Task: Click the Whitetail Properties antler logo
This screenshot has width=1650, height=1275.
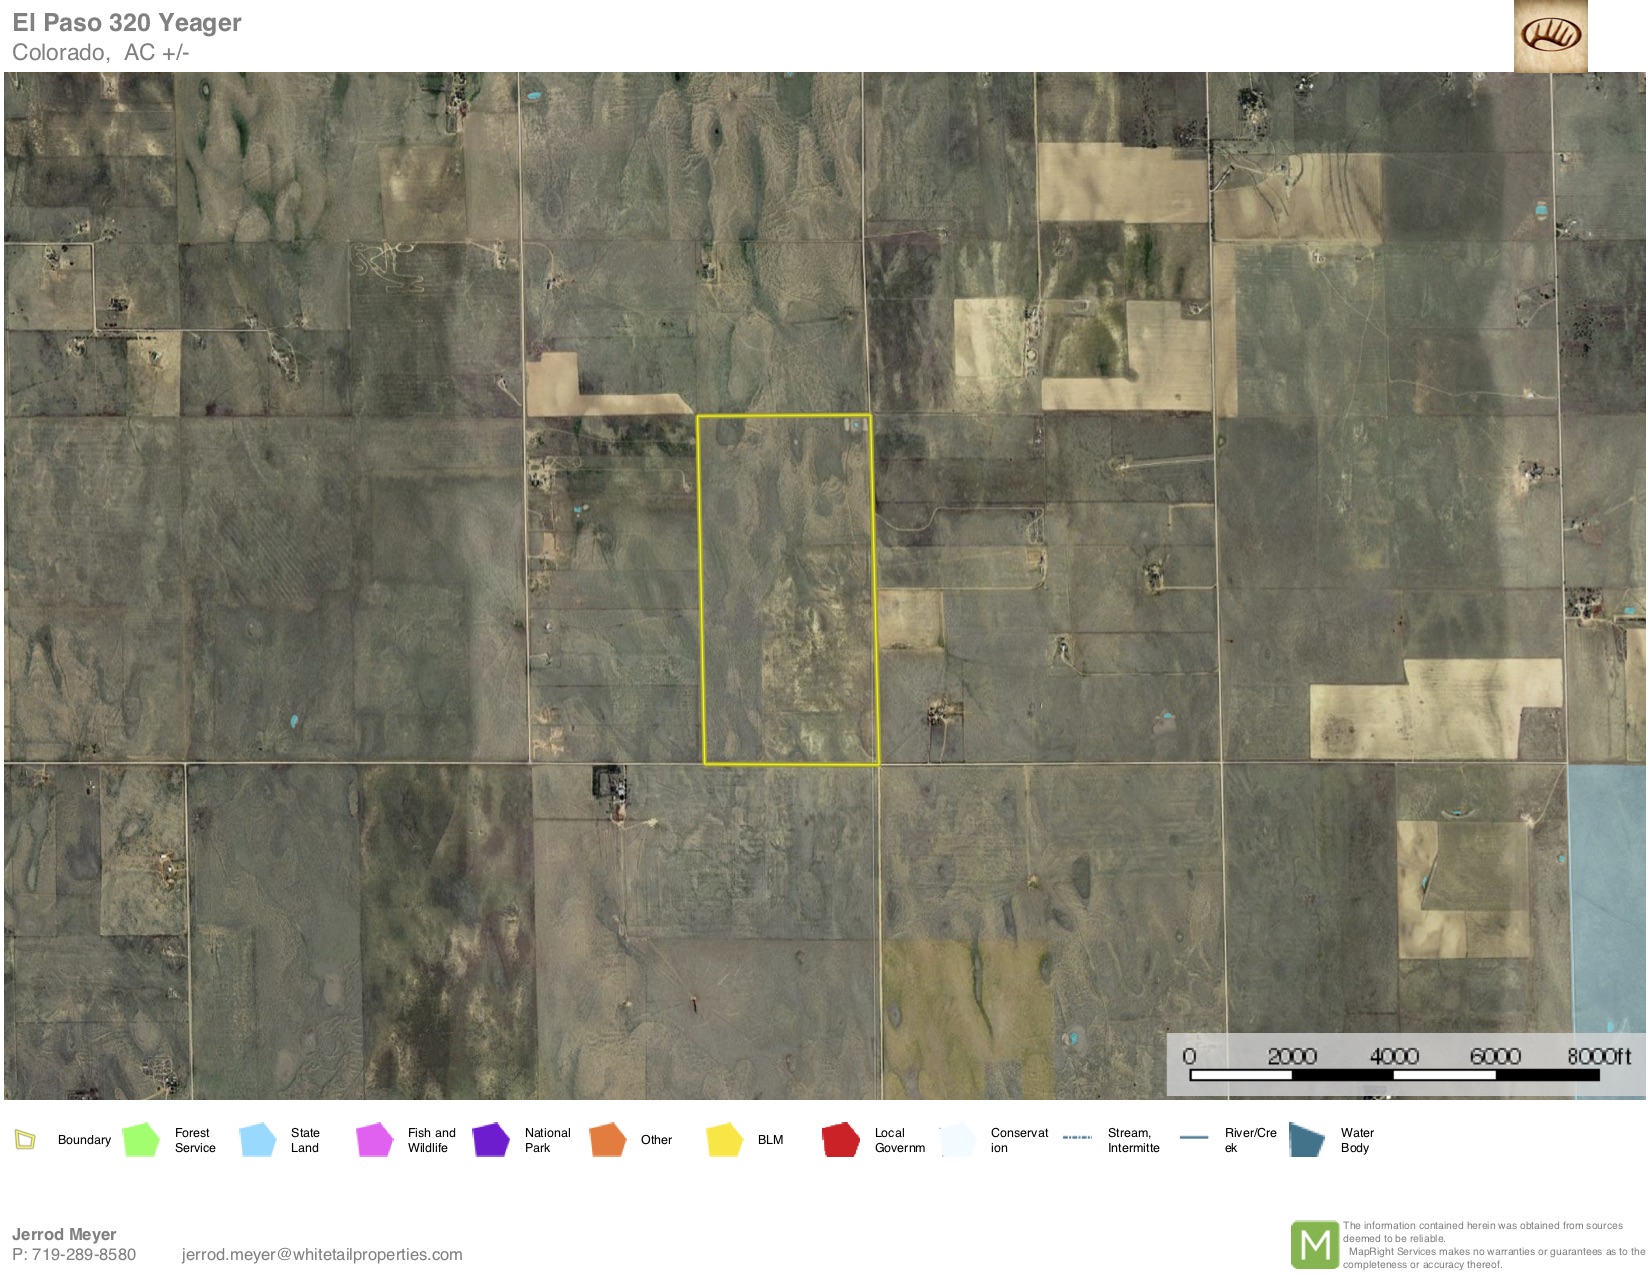Action: pyautogui.click(x=1550, y=36)
